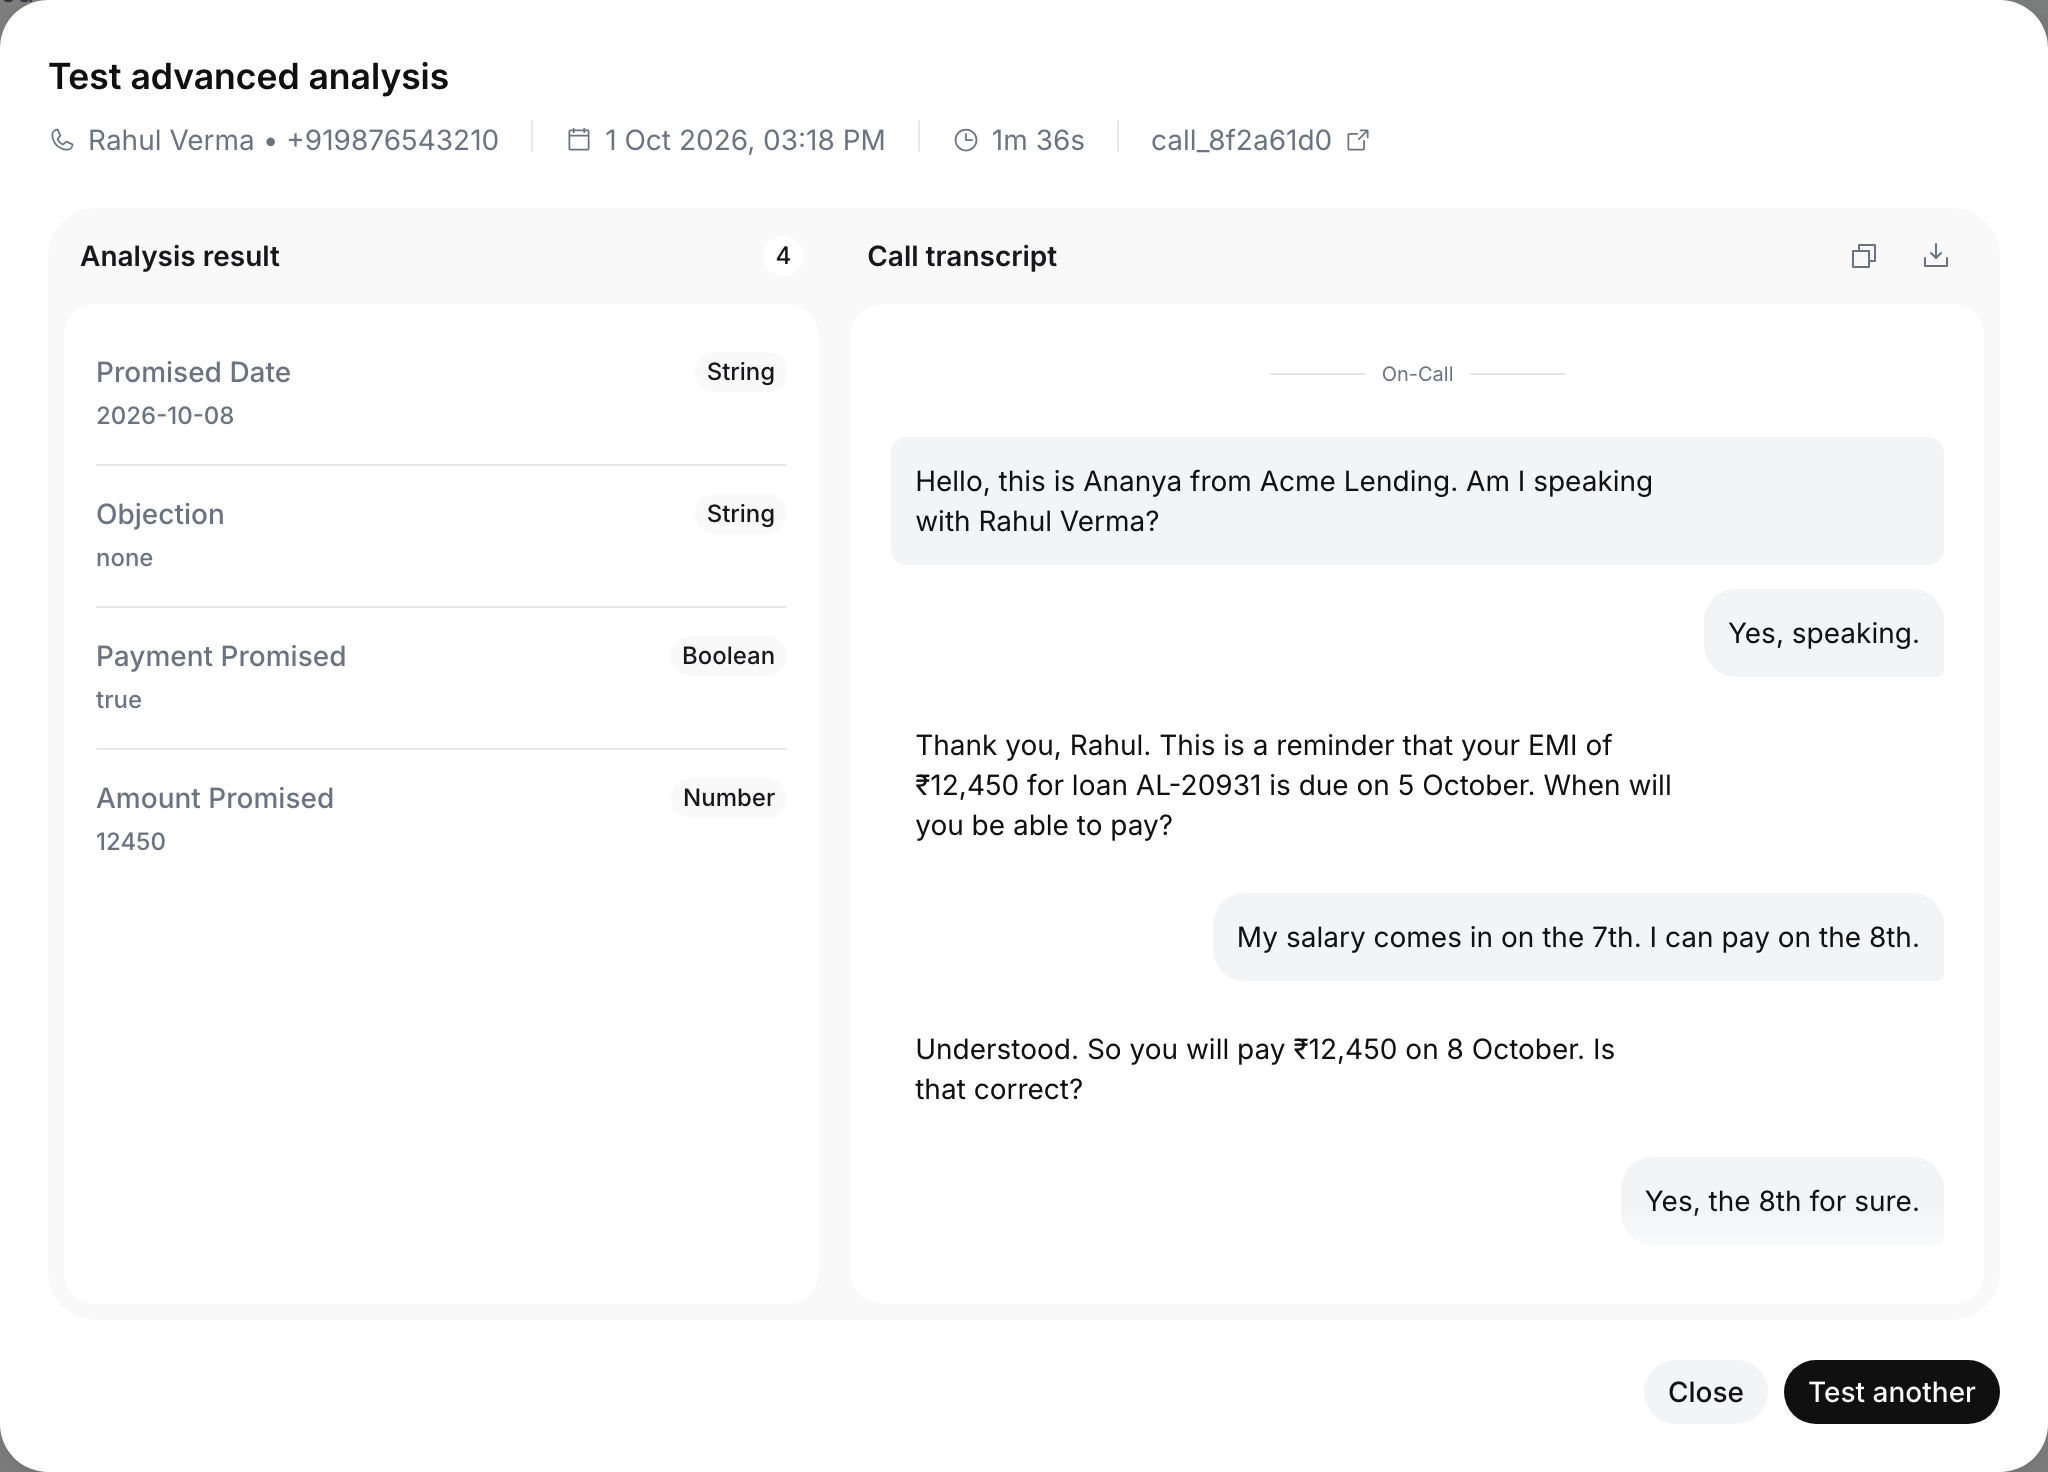Click the call date 1 Oct 2026, 03:18 PM

tap(745, 140)
